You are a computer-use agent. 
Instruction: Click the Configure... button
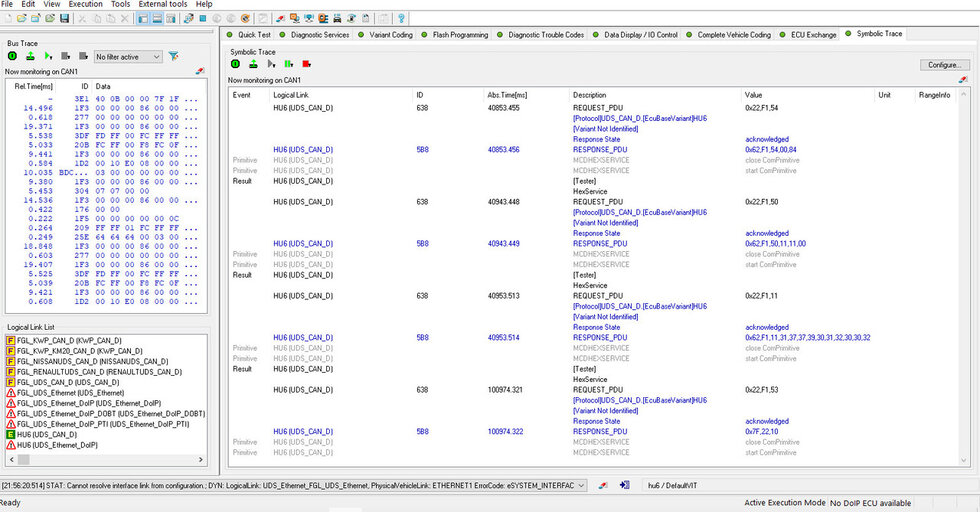pos(943,65)
